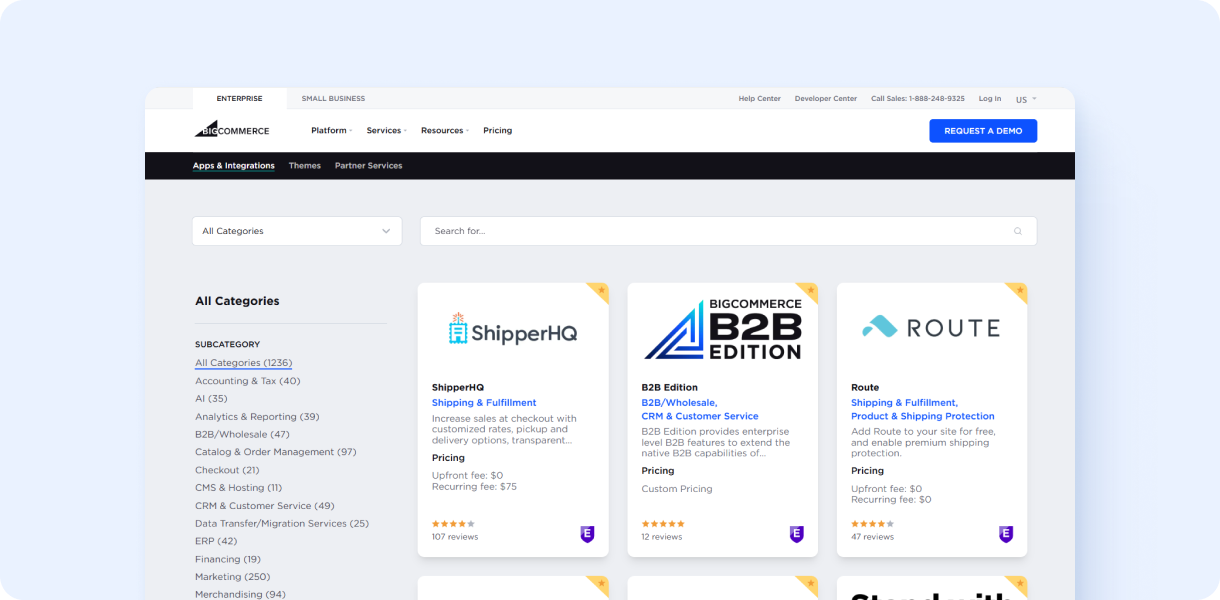Click the 47 reviews text
The height and width of the screenshot is (600, 1220).
coord(873,537)
